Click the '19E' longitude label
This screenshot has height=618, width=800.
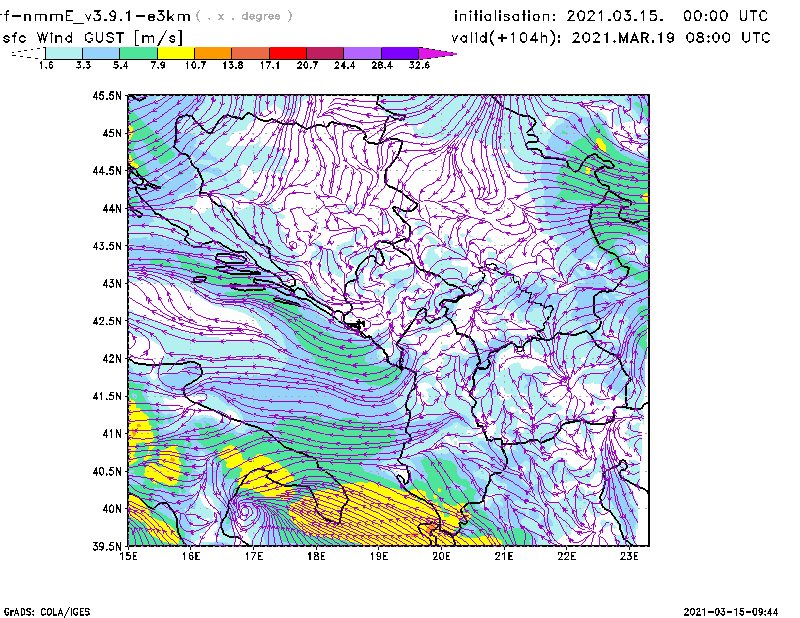pyautogui.click(x=379, y=556)
